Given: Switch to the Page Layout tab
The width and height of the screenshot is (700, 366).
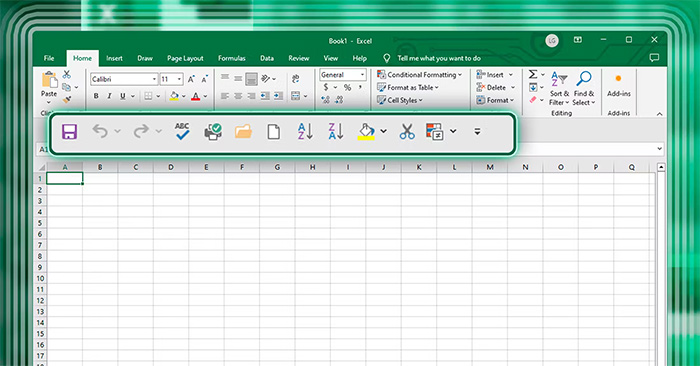Looking at the screenshot, I should [185, 58].
